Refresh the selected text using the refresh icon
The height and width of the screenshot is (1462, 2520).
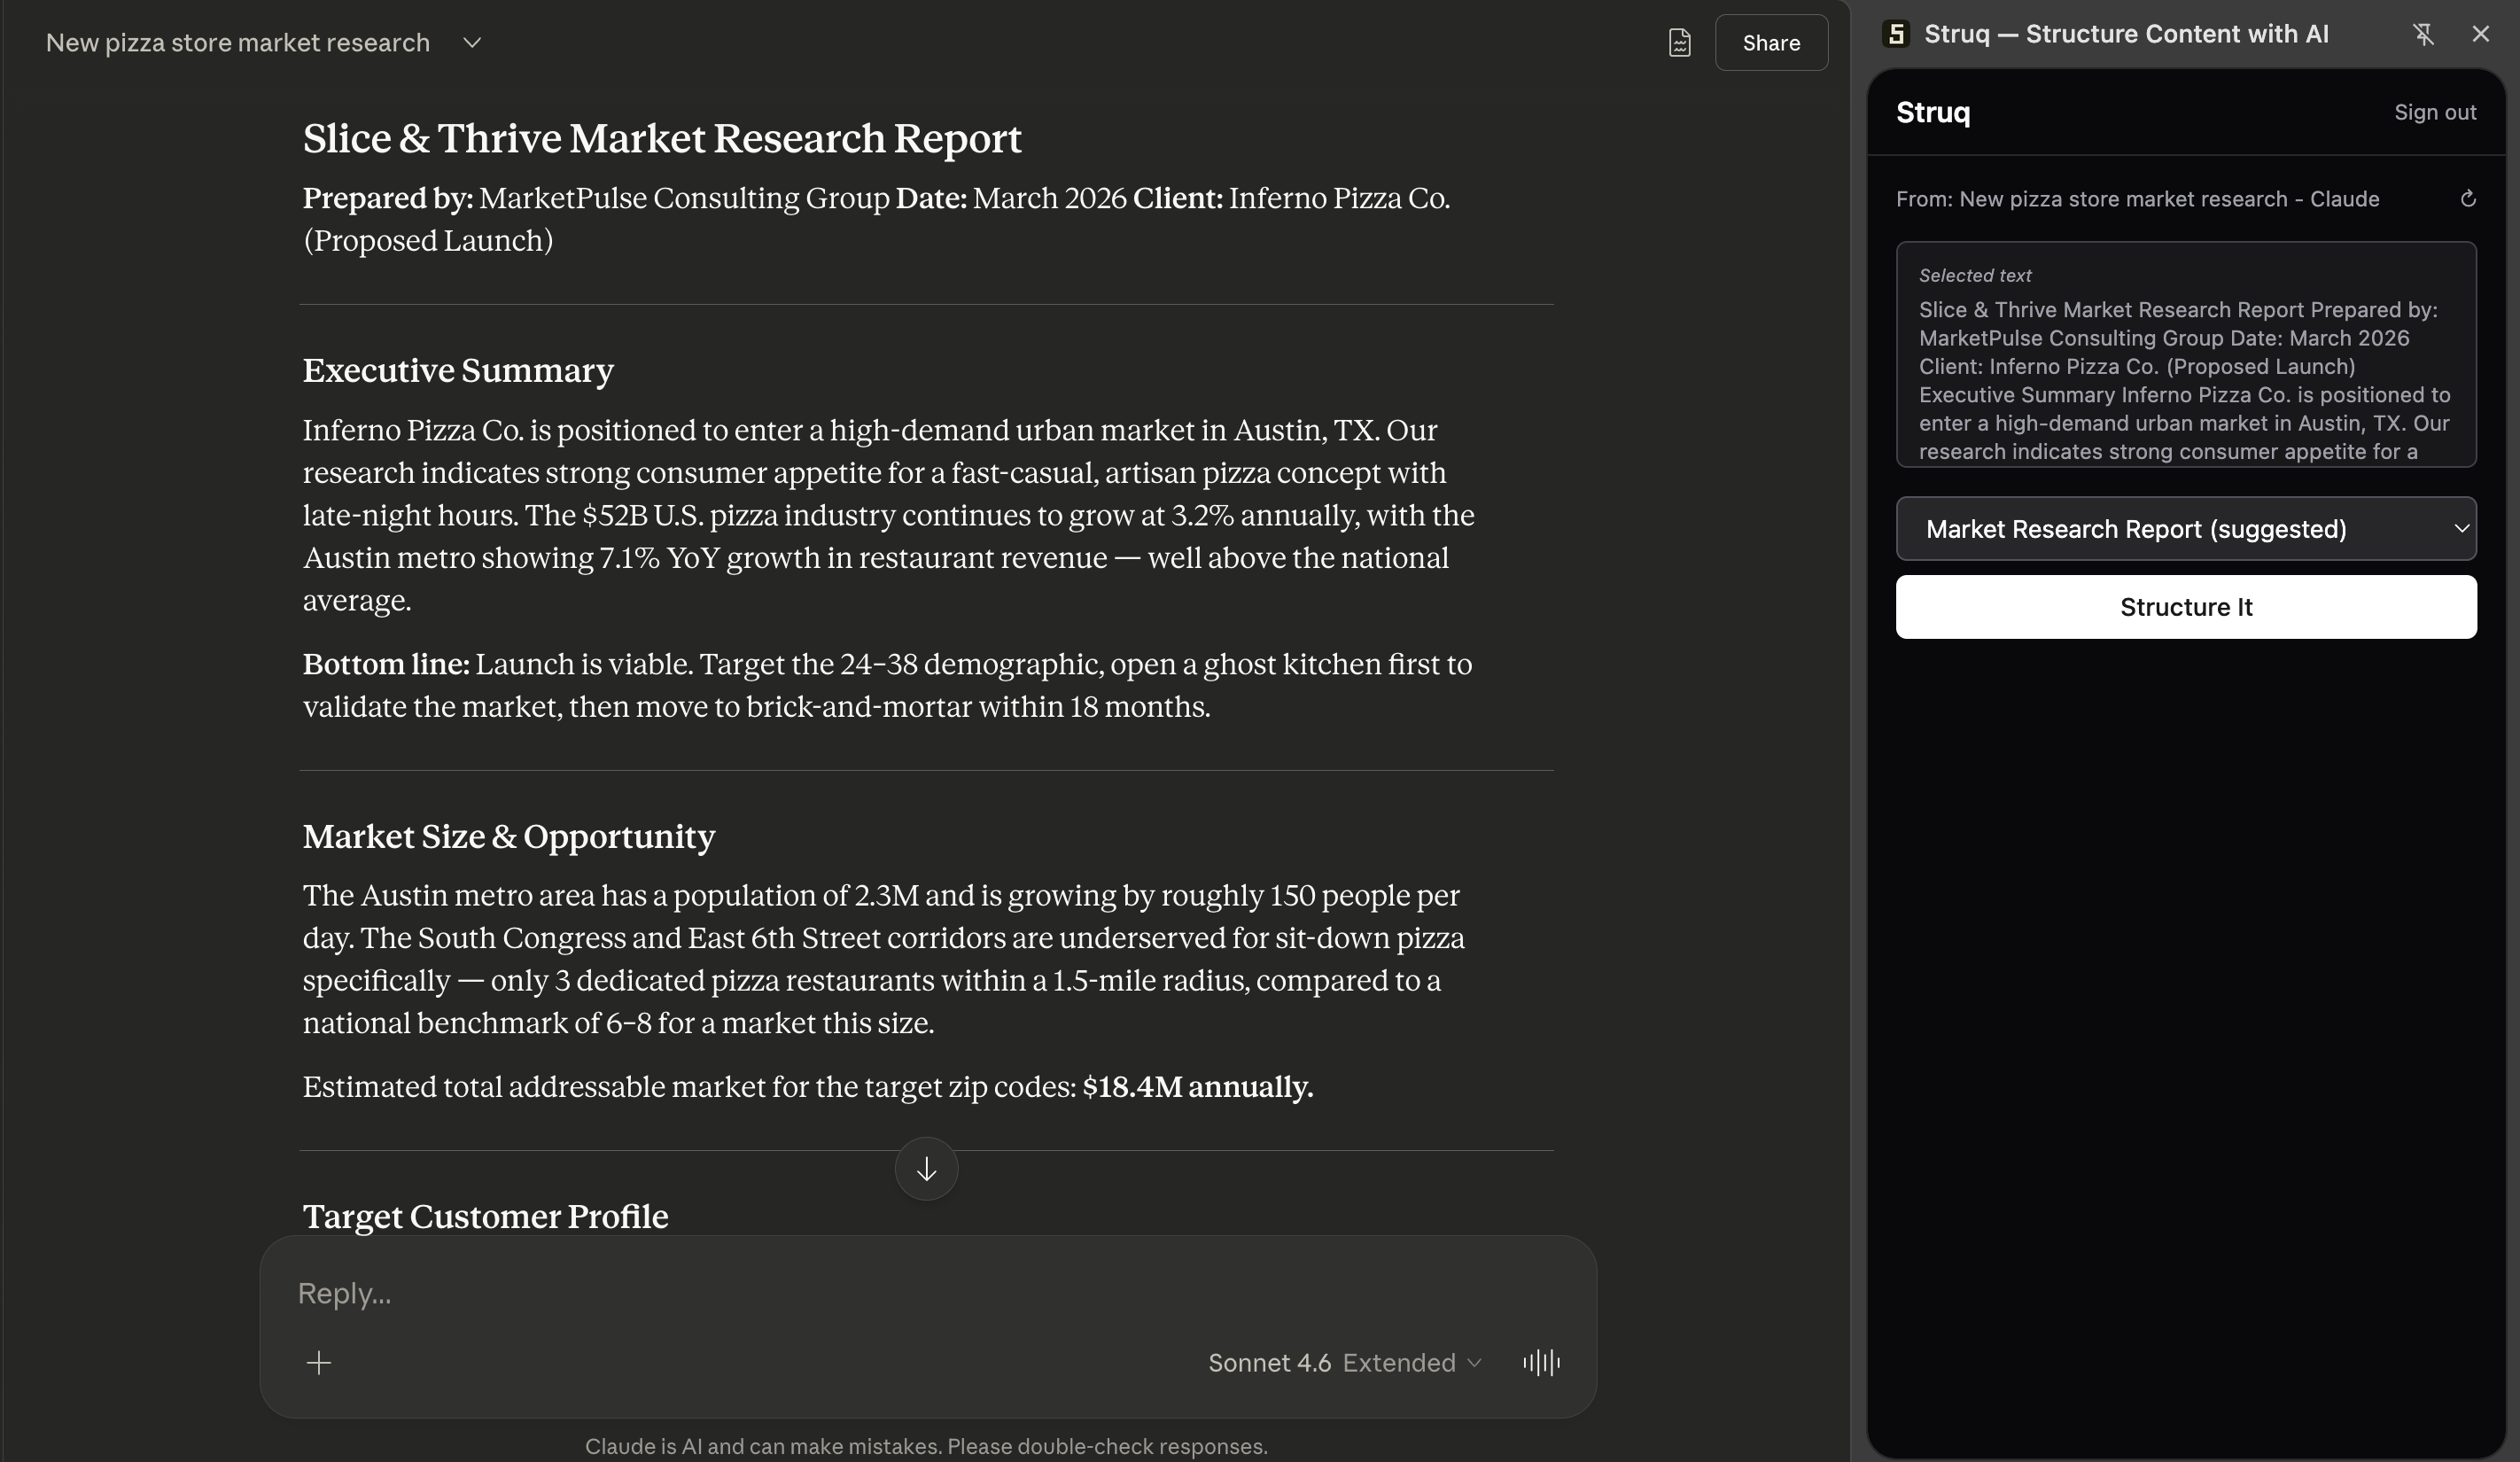(2468, 199)
